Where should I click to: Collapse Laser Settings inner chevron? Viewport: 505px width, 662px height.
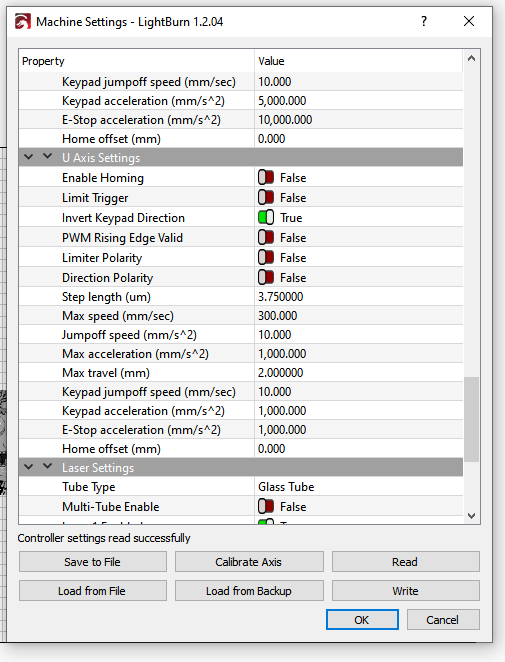pyautogui.click(x=48, y=466)
